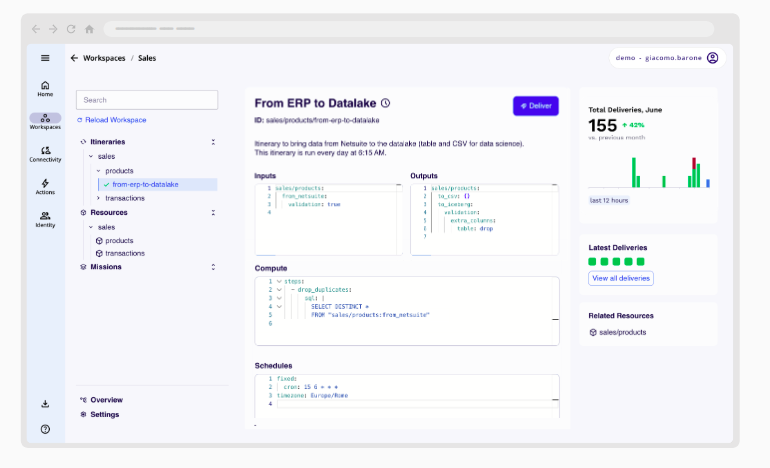Open Connectivity from the sidebar
This screenshot has width=770, height=468.
click(45, 153)
